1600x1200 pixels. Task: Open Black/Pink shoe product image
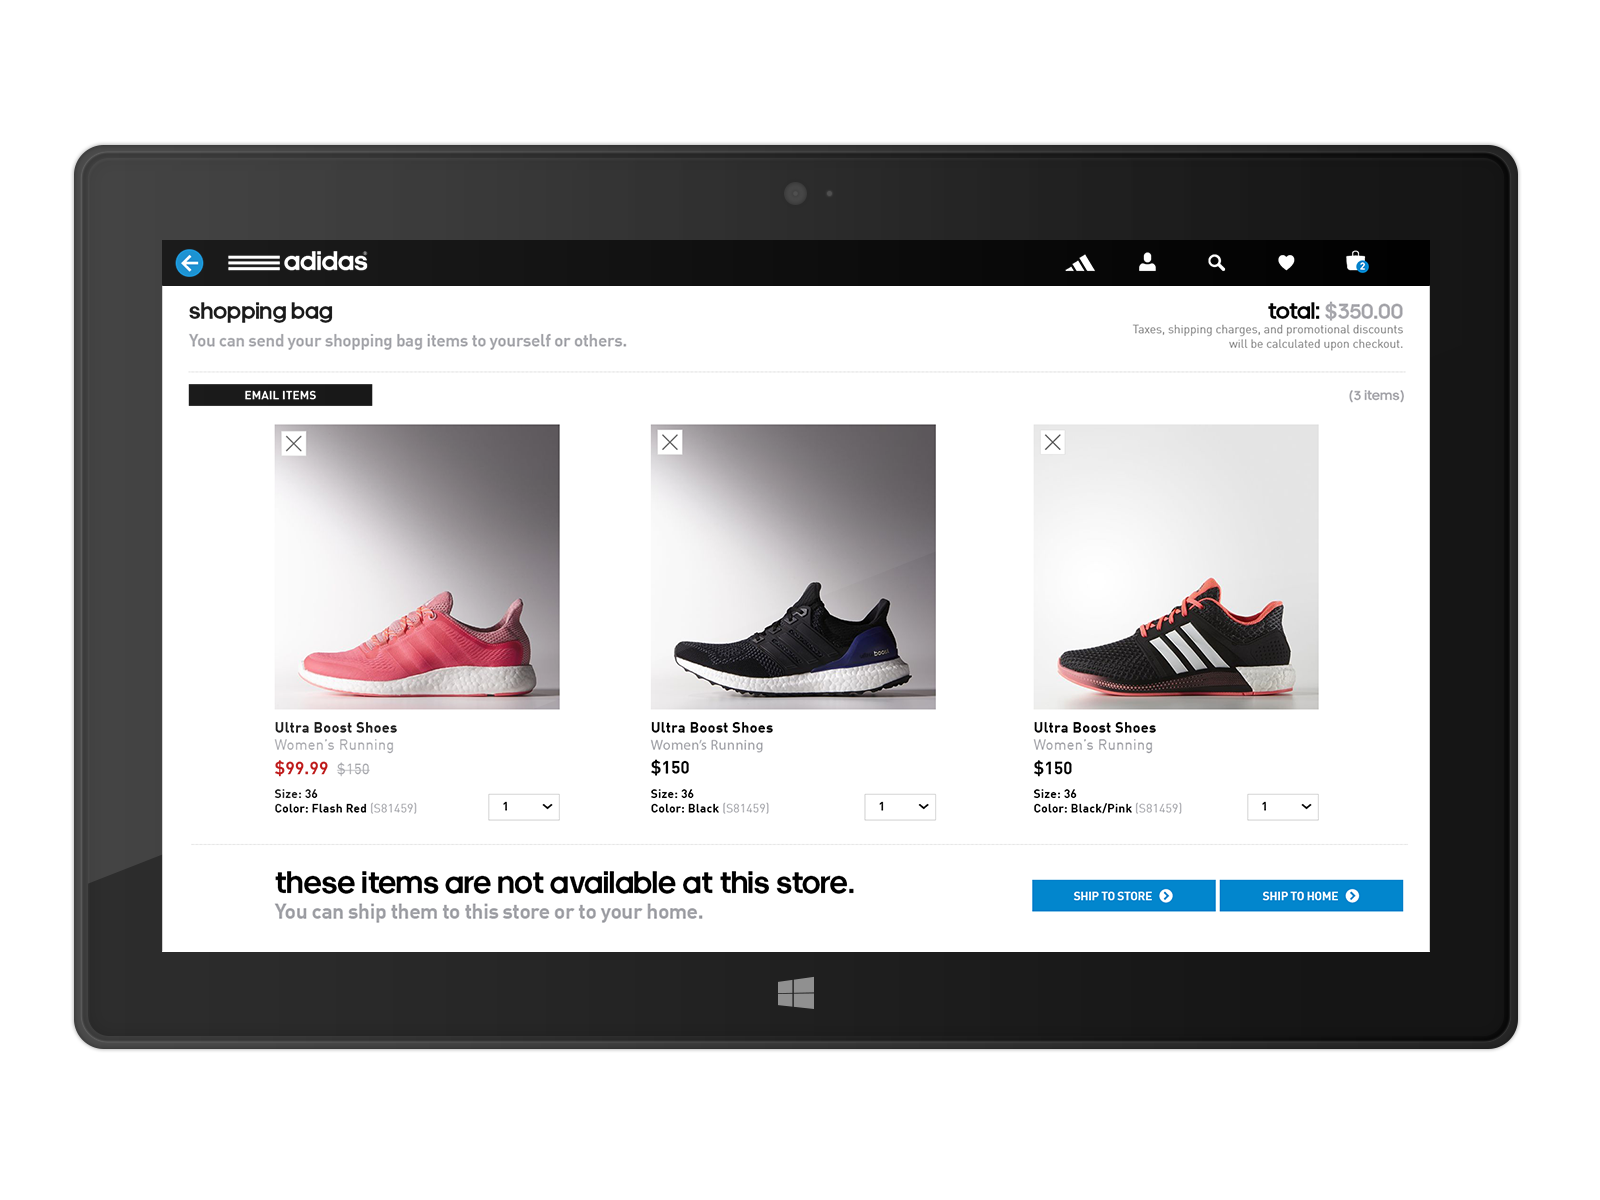point(1176,567)
